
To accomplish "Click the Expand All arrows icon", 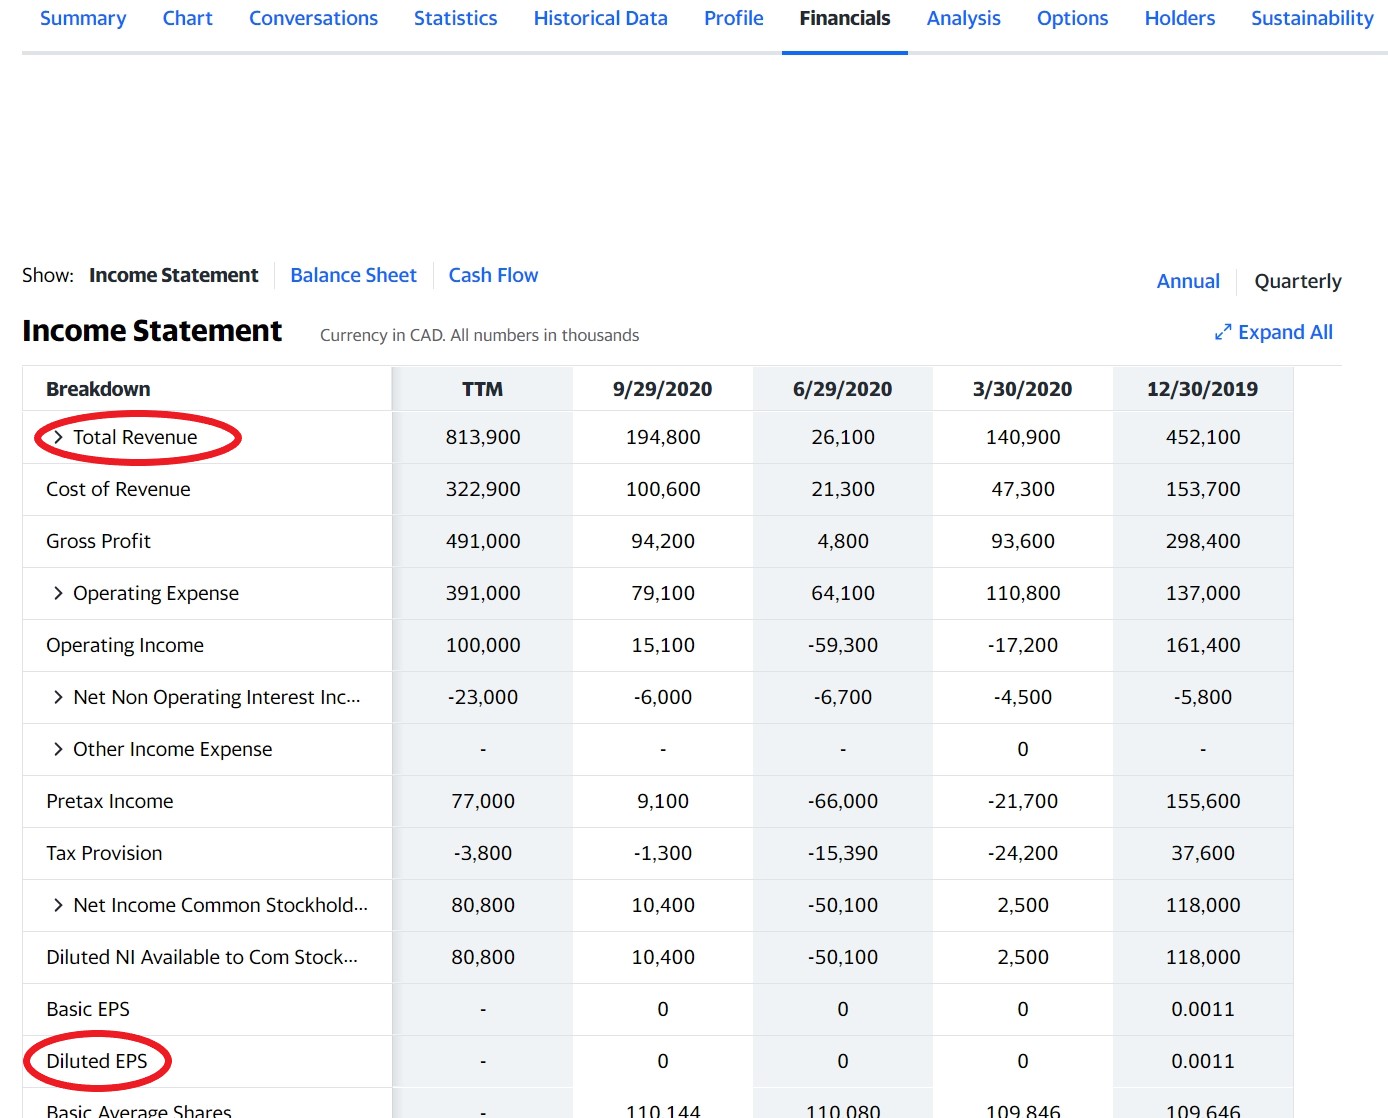I will pos(1222,332).
